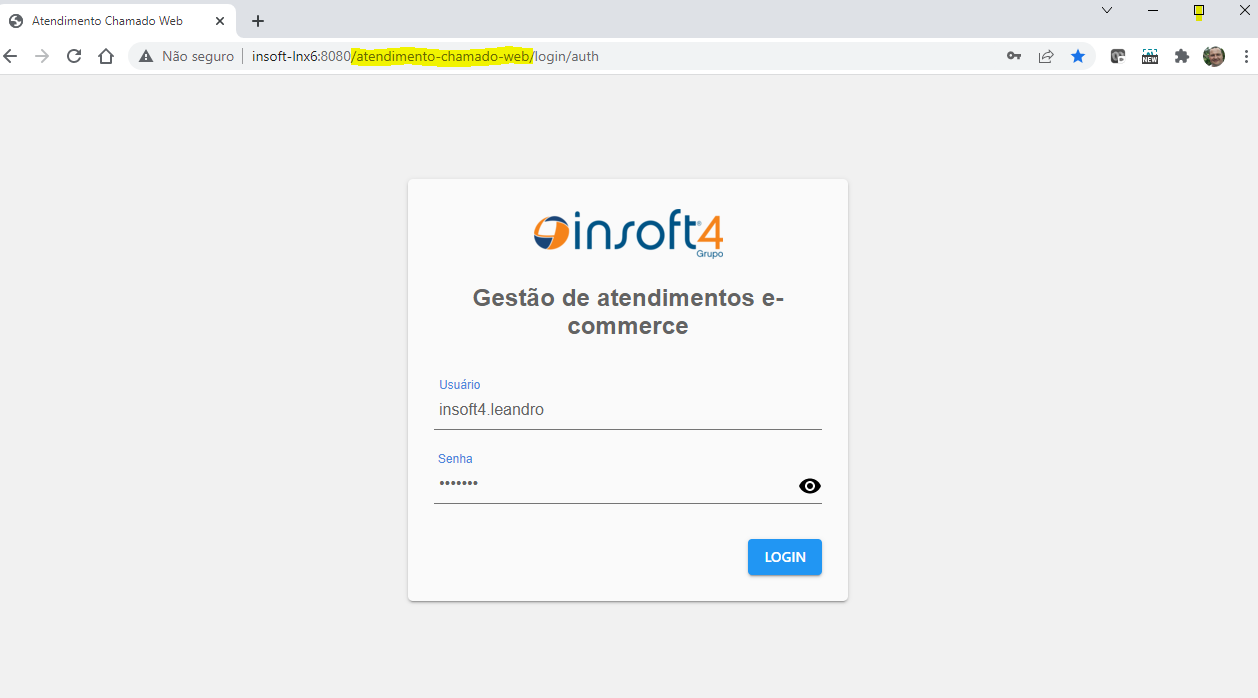Click the browser back arrow
Screen dimensions: 1258x698
10,56
